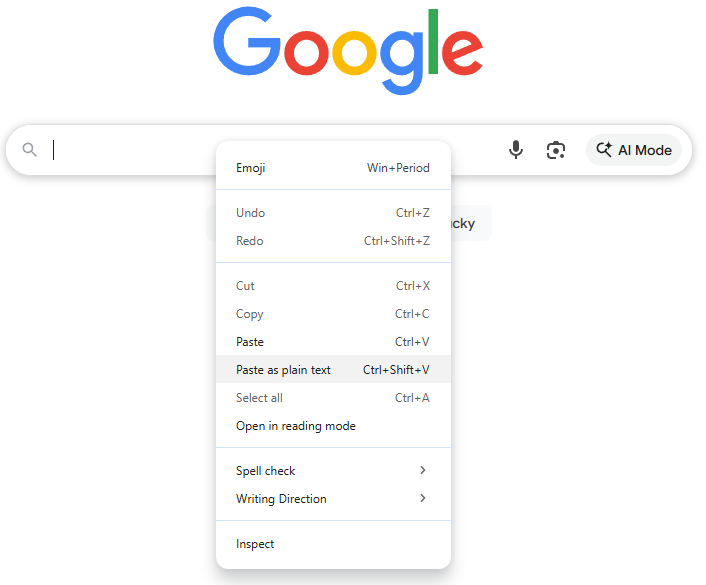Screen dimensions: 706x585
Task: Click the partially hidden Feeling Lucky button
Action: click(471, 223)
